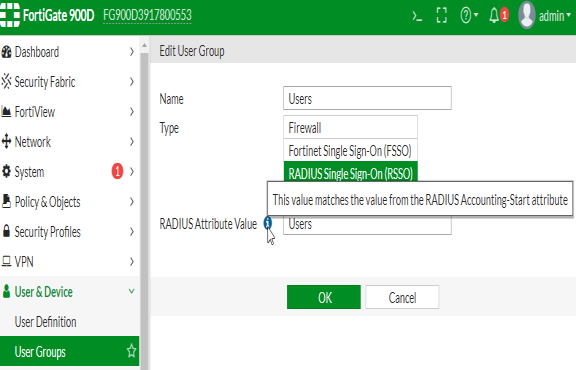Expand System chevron arrow
Viewport: 576px width, 370px height.
[x=132, y=172]
